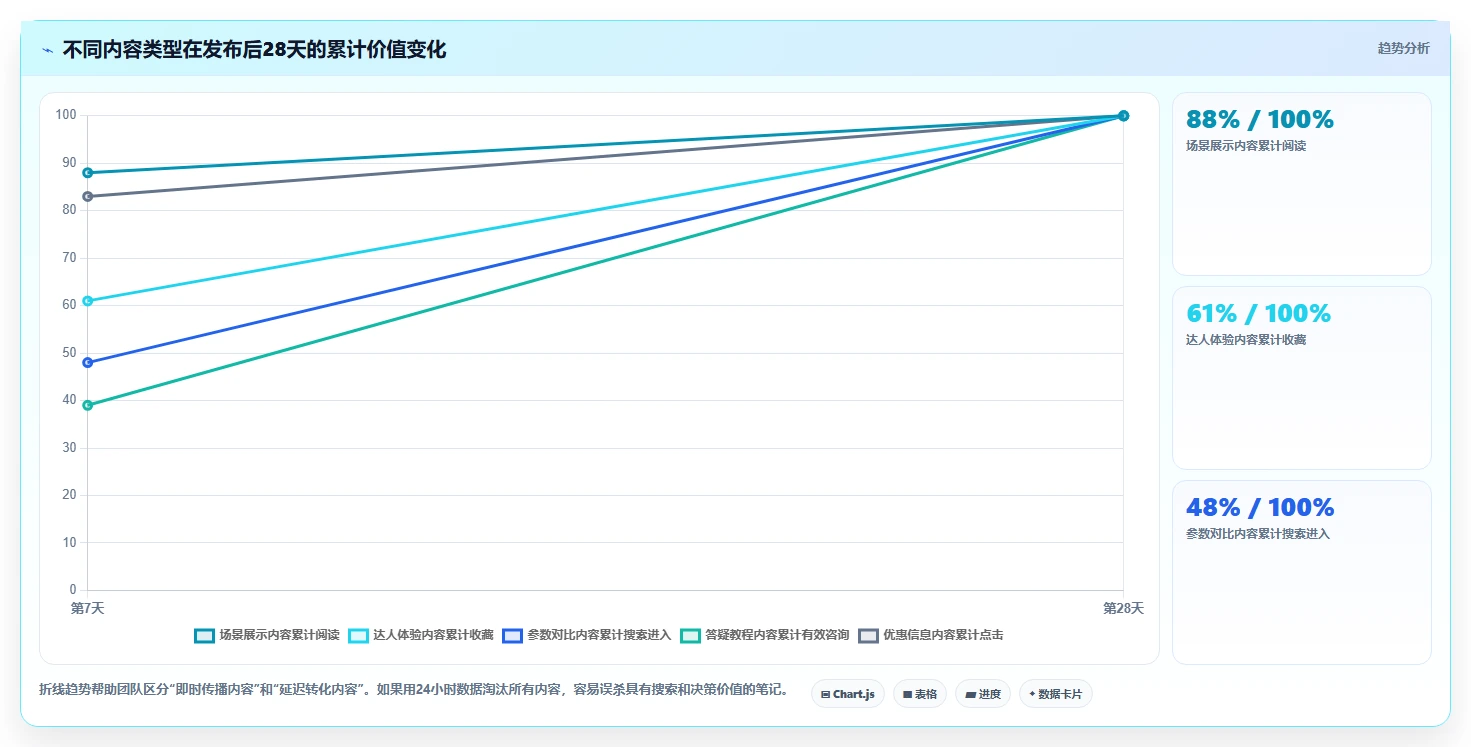The height and width of the screenshot is (747, 1471).
Task: Open the 61% / 100% data card
Action: (1302, 378)
